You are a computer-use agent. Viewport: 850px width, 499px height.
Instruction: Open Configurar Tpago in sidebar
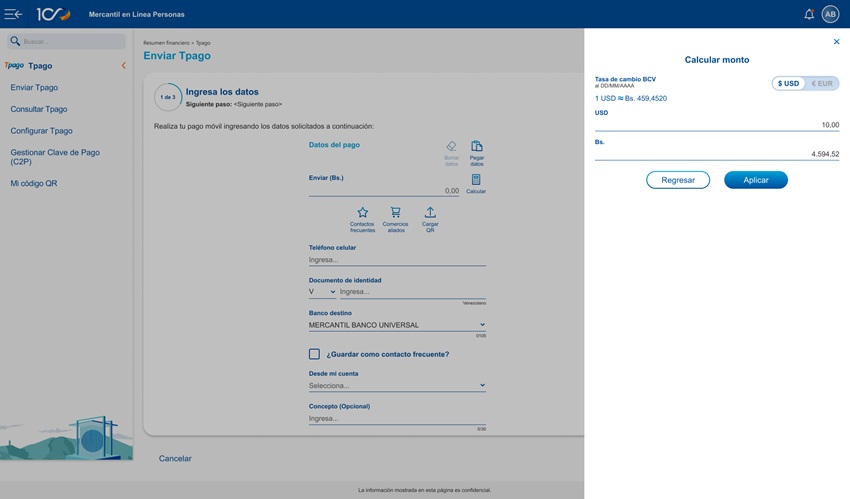coord(41,131)
